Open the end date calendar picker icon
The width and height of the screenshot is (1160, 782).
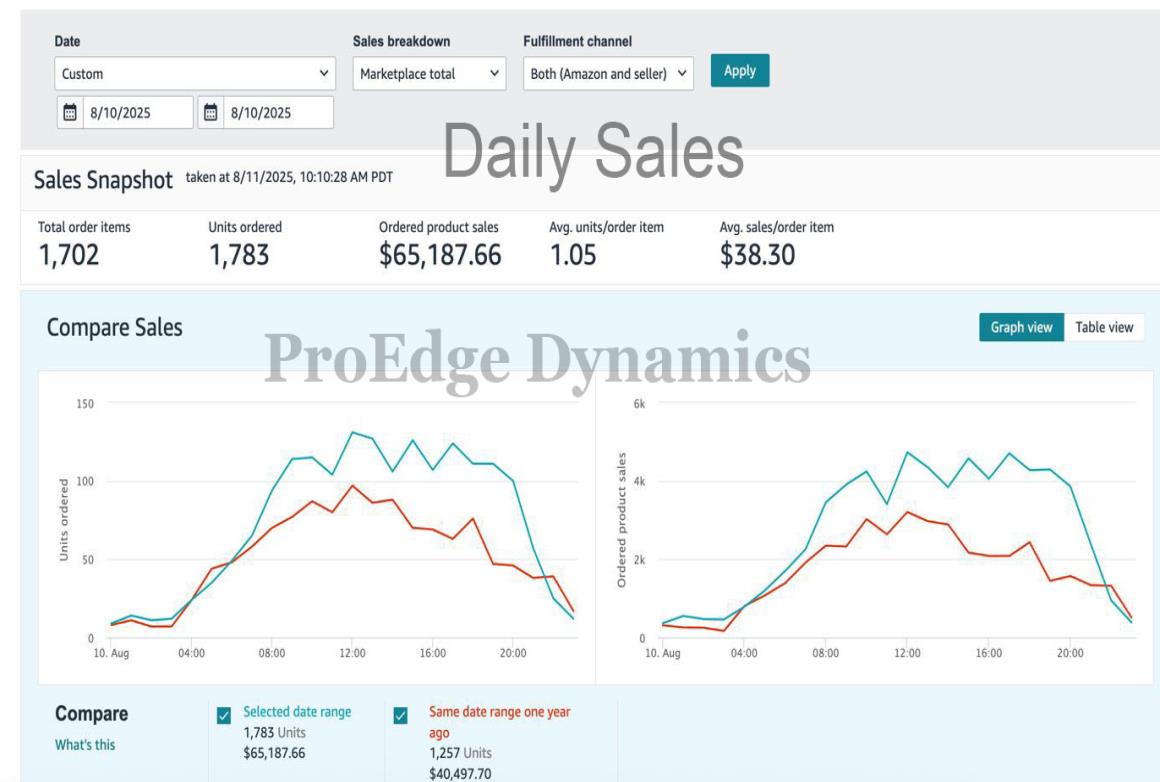tap(210, 113)
